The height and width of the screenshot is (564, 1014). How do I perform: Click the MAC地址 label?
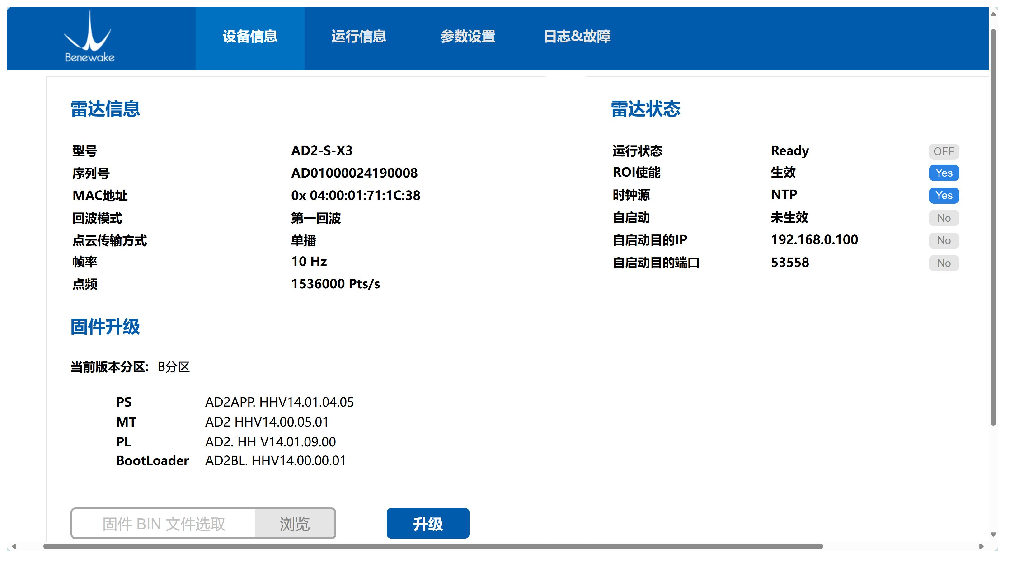(x=100, y=195)
